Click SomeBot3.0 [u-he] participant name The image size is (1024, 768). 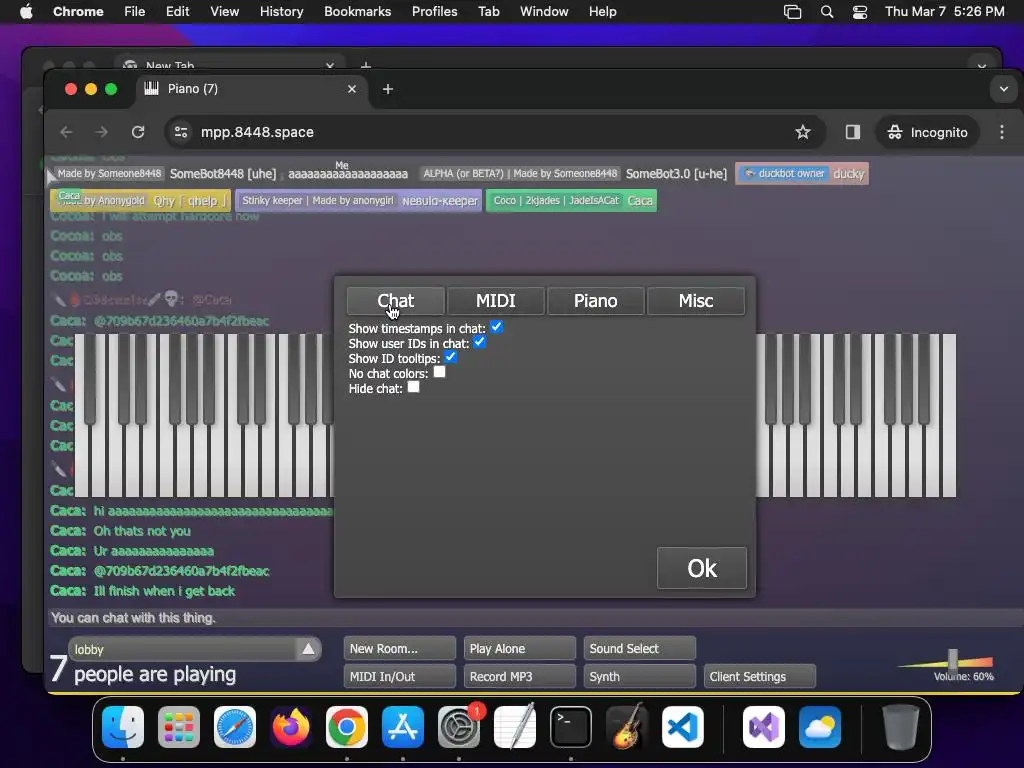(x=676, y=174)
